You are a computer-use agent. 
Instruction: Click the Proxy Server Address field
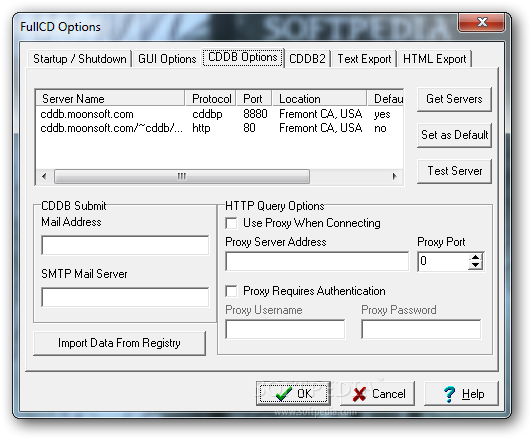317,261
